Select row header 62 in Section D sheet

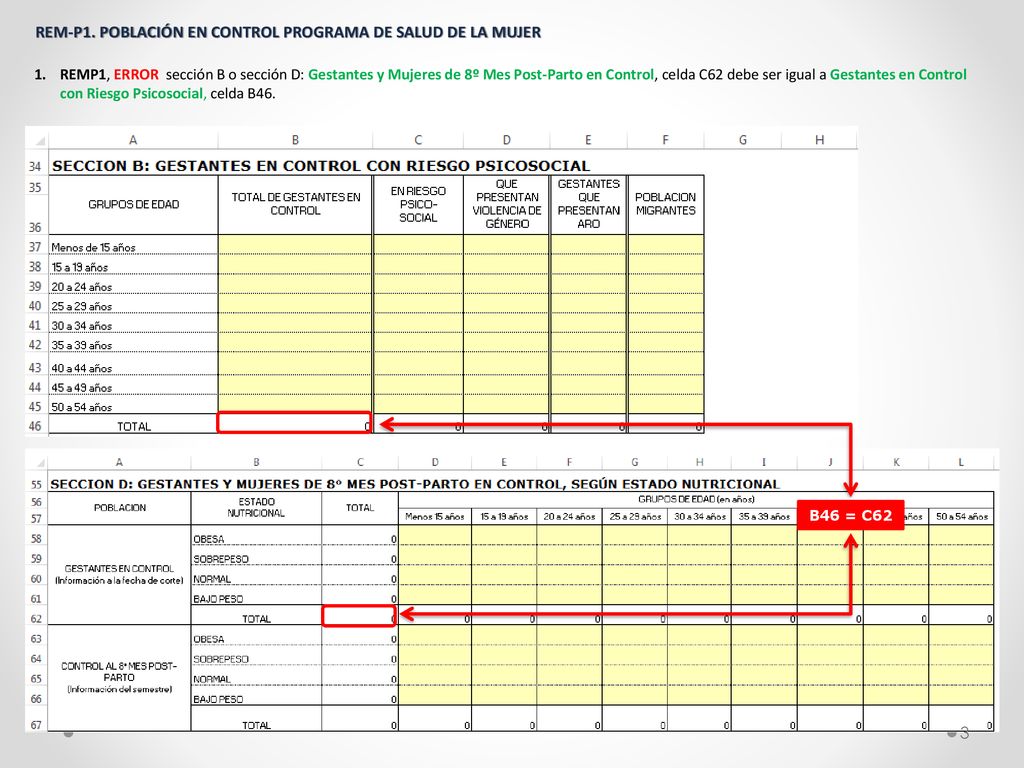pos(37,618)
